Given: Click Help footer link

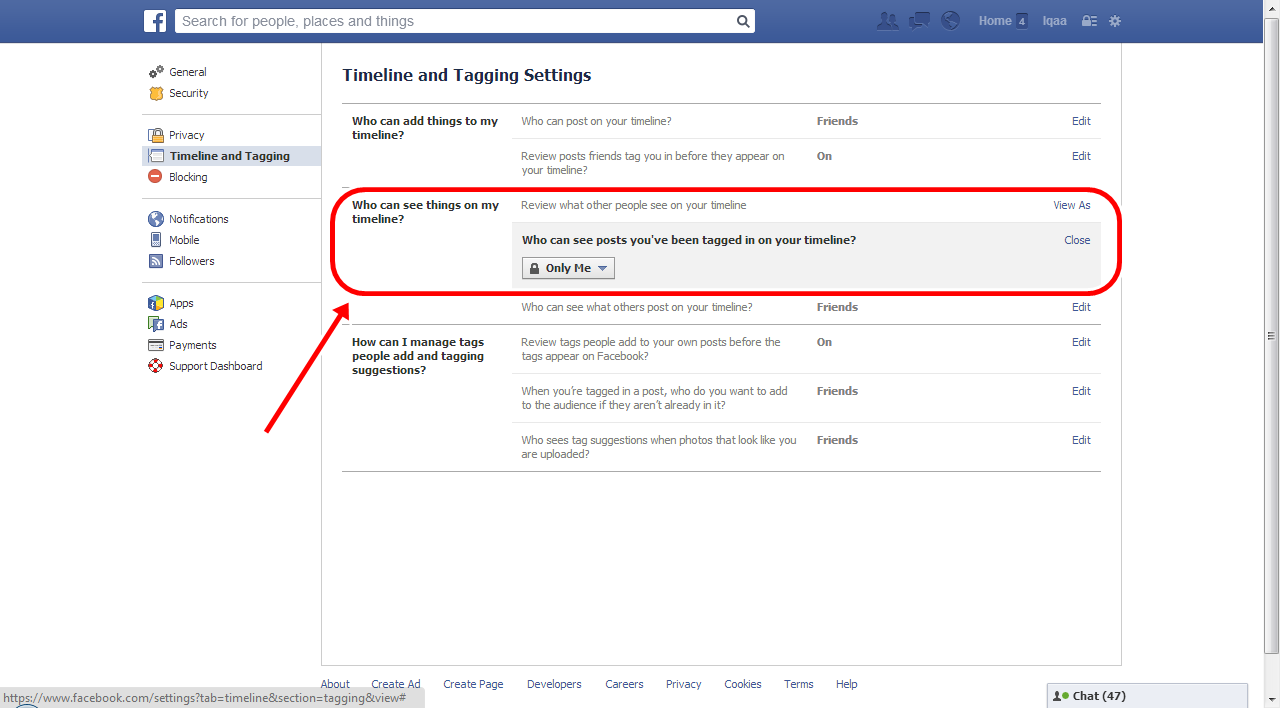Looking at the screenshot, I should pos(847,684).
